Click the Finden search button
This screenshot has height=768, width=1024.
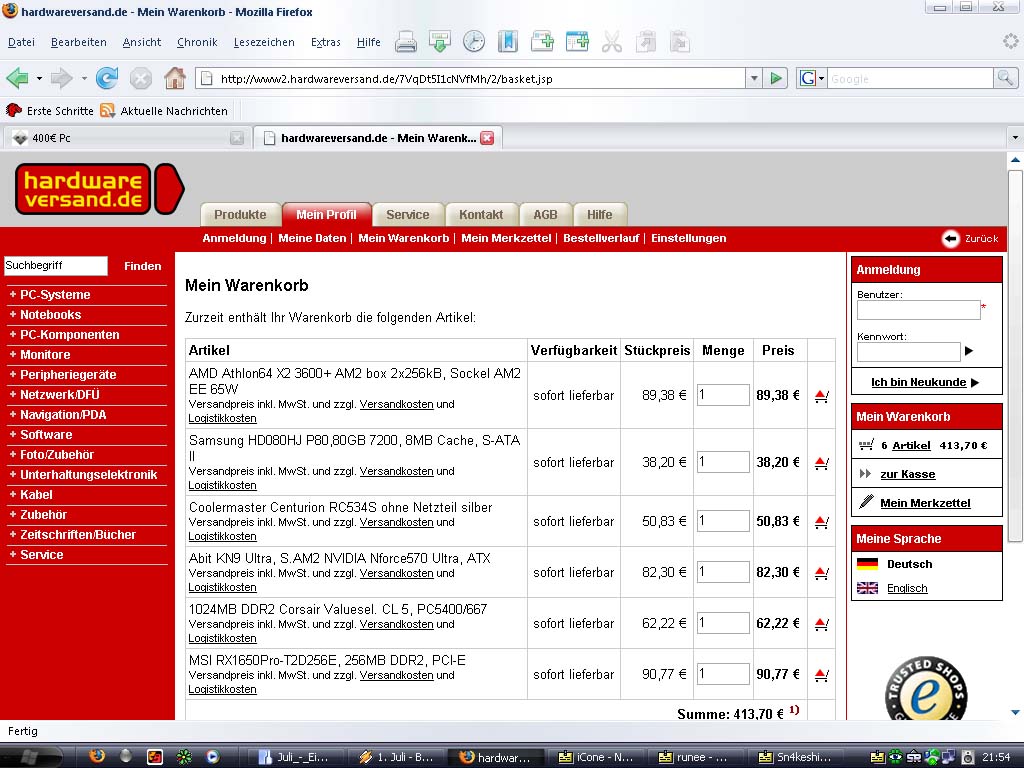pyautogui.click(x=142, y=266)
